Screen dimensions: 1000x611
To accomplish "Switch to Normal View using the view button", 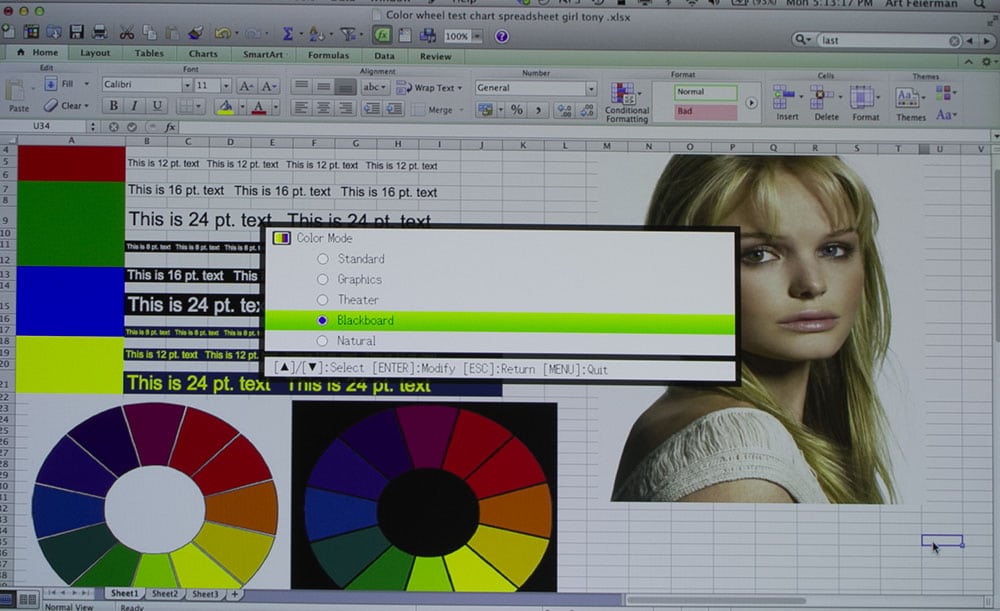I will click(x=7, y=598).
